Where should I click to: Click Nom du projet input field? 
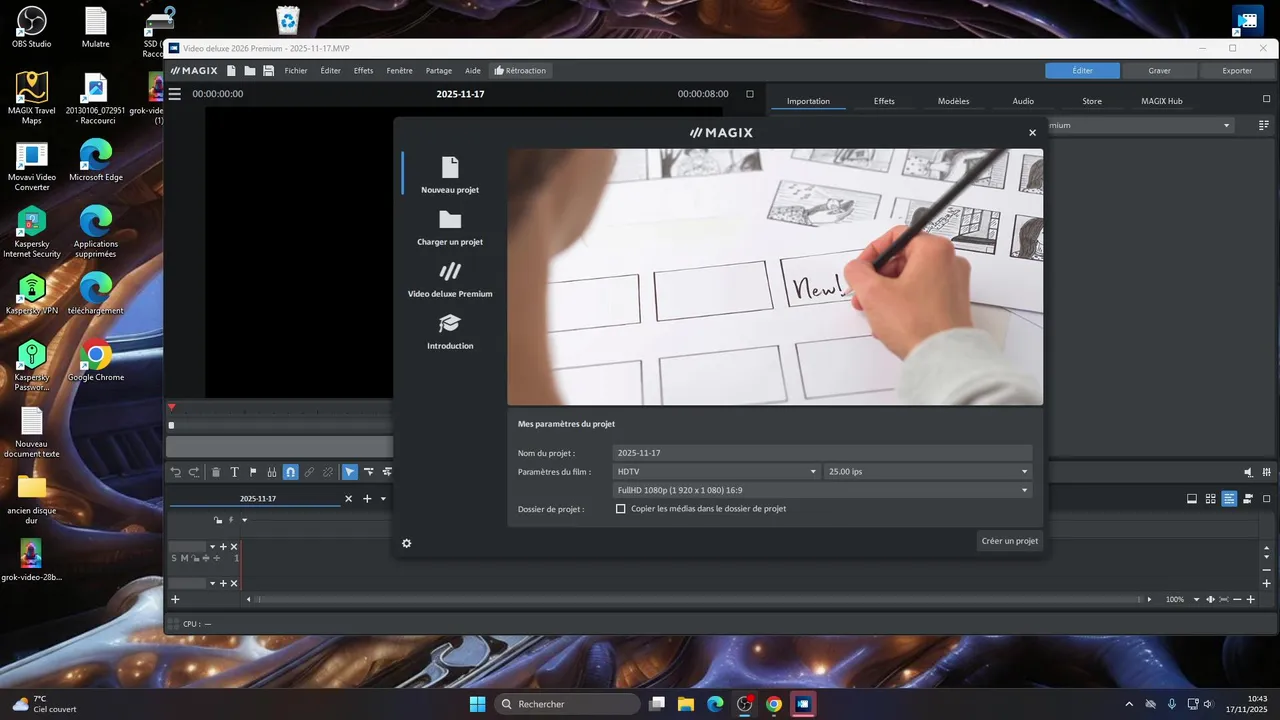click(822, 453)
